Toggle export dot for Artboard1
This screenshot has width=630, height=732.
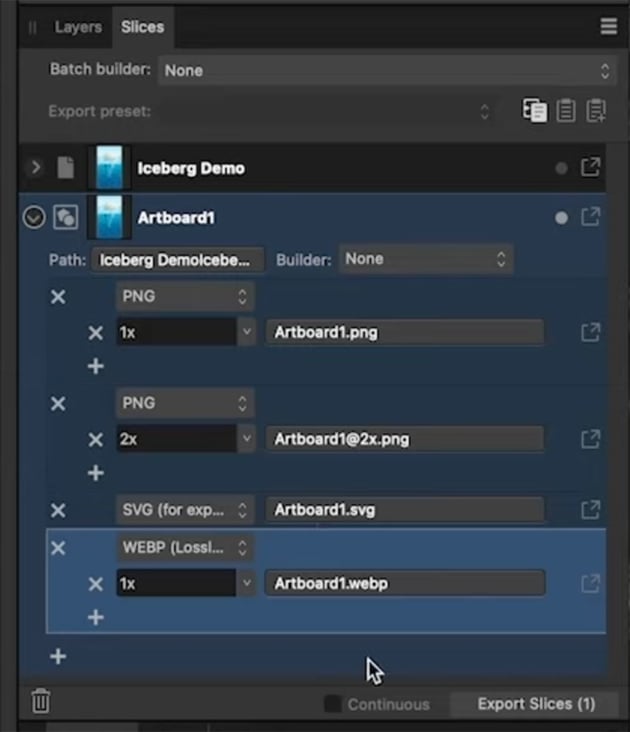pos(561,218)
